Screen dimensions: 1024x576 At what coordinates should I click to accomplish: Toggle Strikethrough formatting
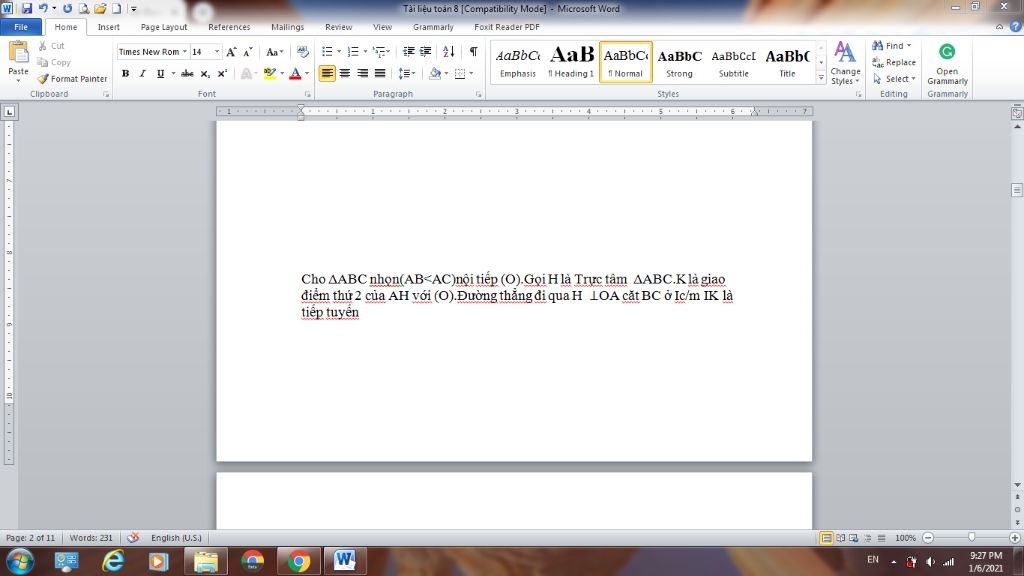click(x=187, y=74)
